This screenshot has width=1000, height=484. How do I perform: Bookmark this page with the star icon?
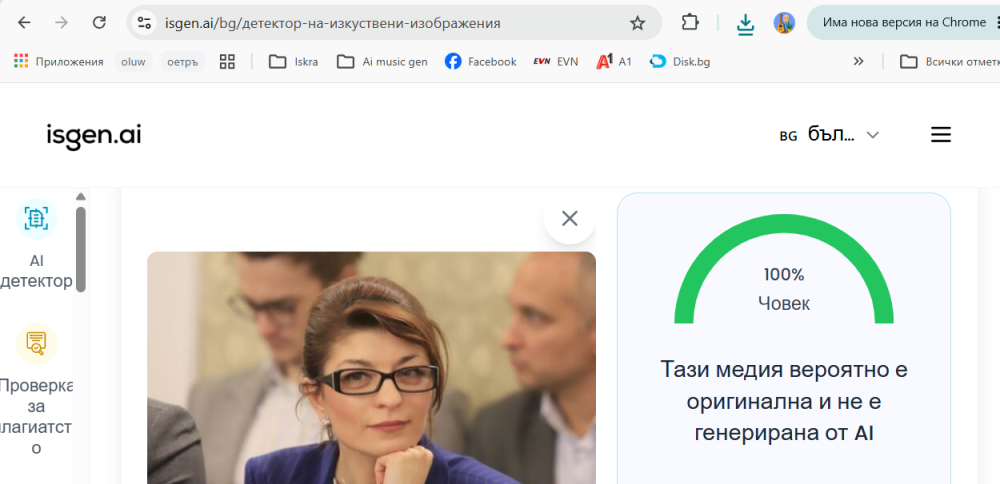[637, 24]
